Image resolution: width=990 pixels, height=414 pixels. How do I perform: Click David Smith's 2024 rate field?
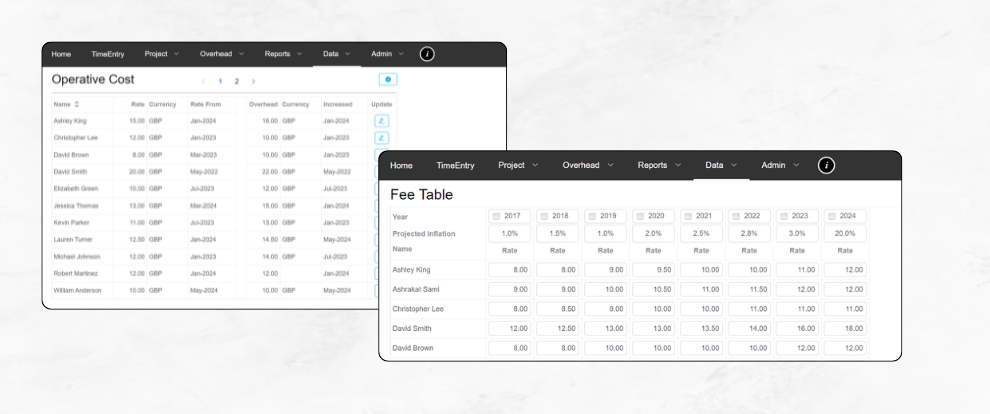(x=845, y=329)
